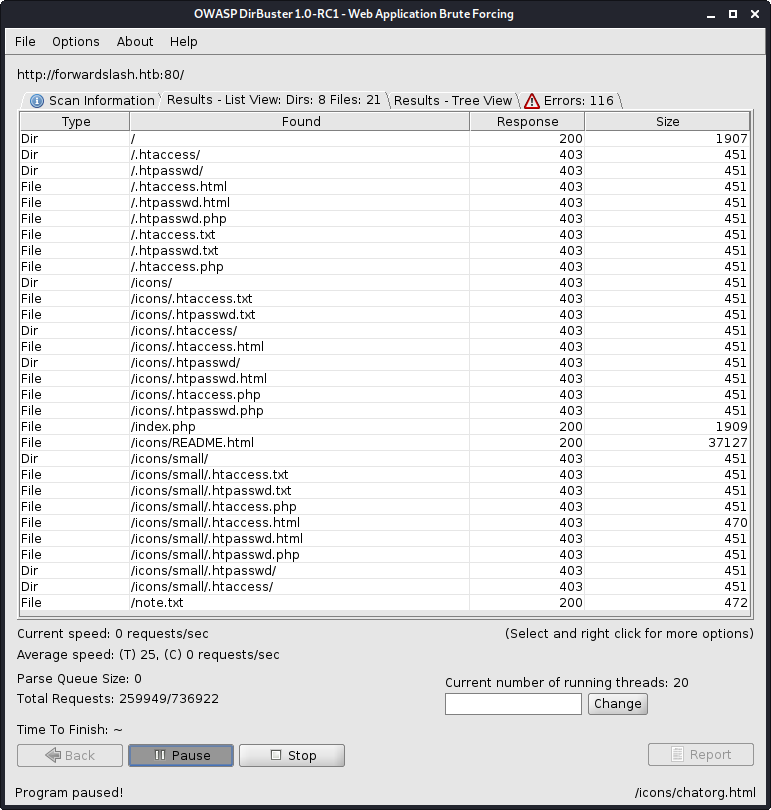The image size is (771, 810).
Task: Select the /icons/small/.htpasswd/ row
Action: pyautogui.click(x=384, y=570)
